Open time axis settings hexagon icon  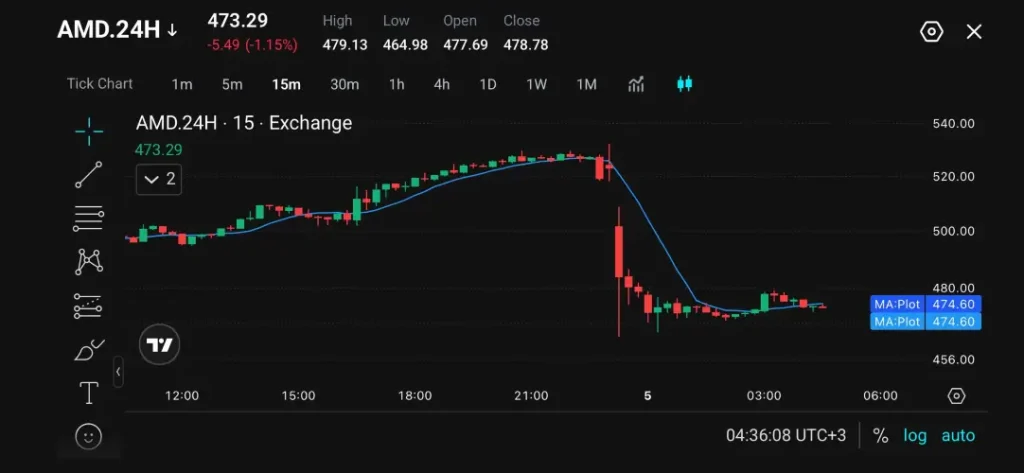(x=956, y=396)
